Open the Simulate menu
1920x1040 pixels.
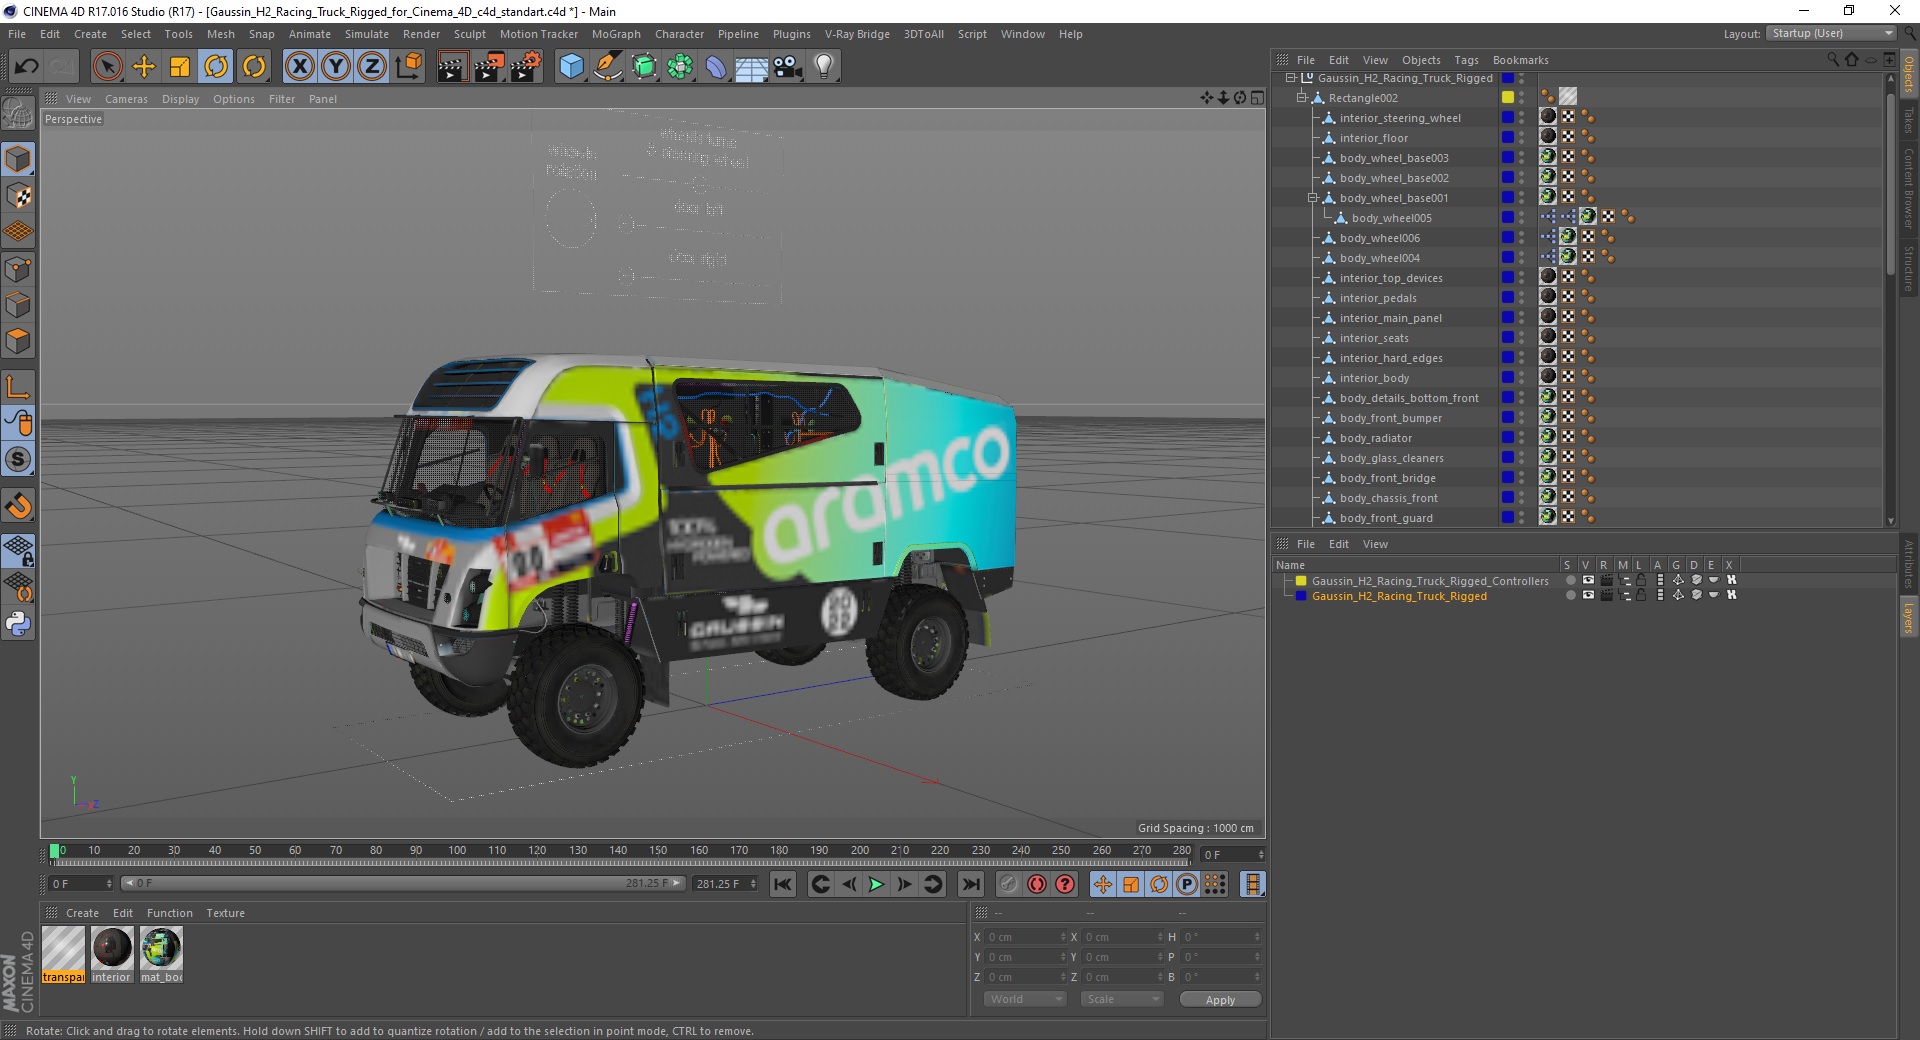coord(367,34)
